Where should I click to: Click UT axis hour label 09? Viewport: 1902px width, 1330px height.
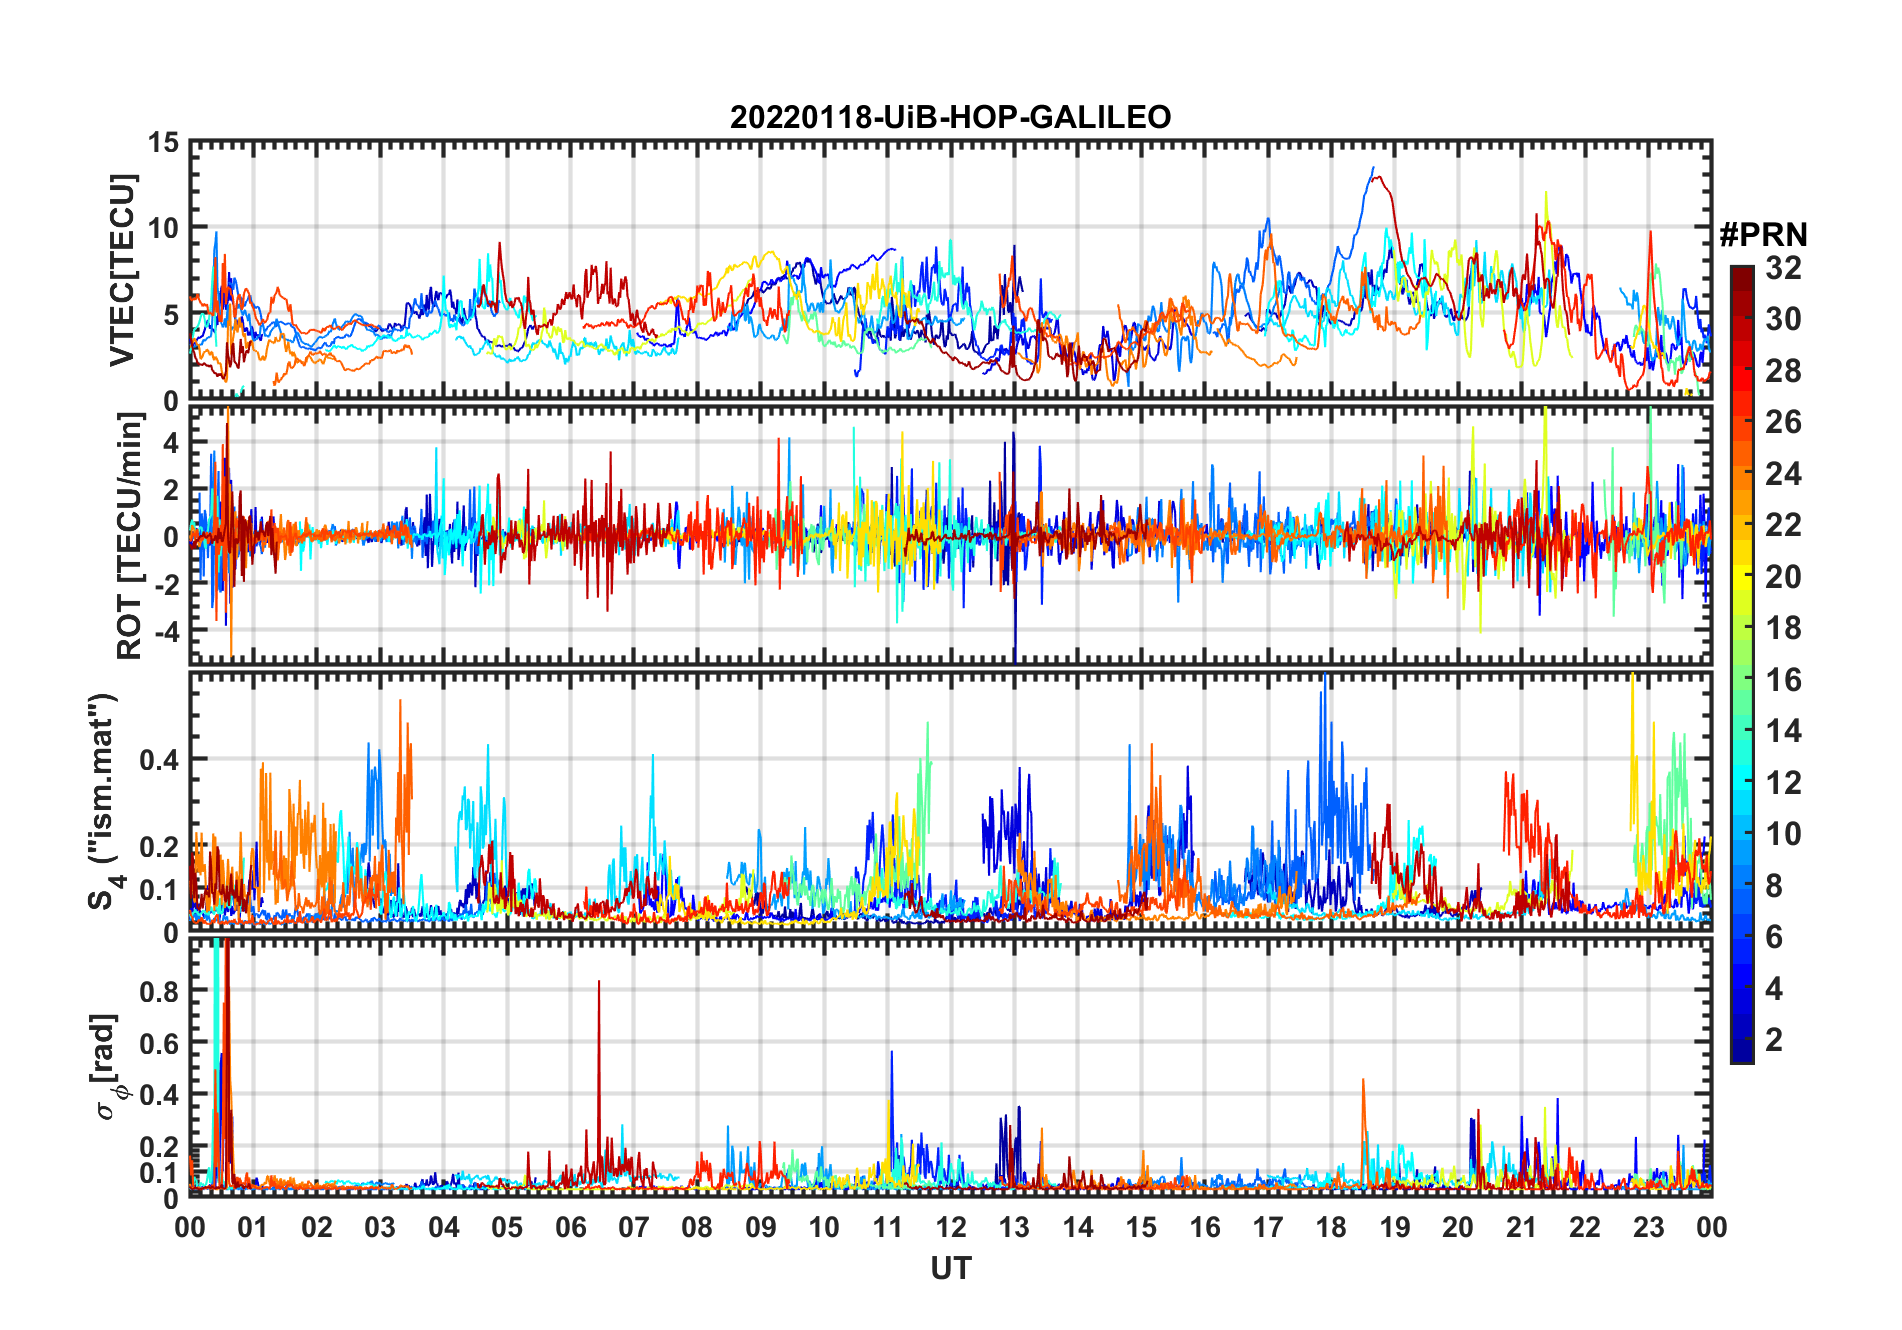(x=761, y=1227)
